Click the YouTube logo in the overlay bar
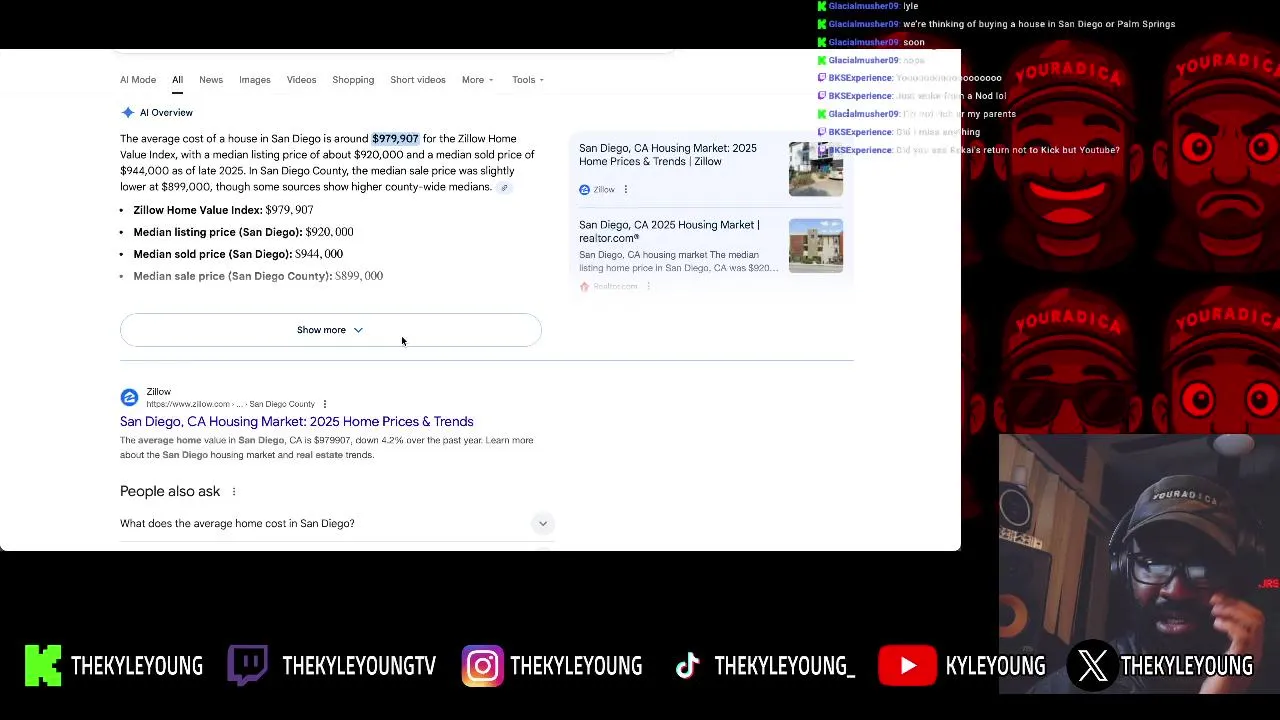This screenshot has height=720, width=1280. click(907, 666)
